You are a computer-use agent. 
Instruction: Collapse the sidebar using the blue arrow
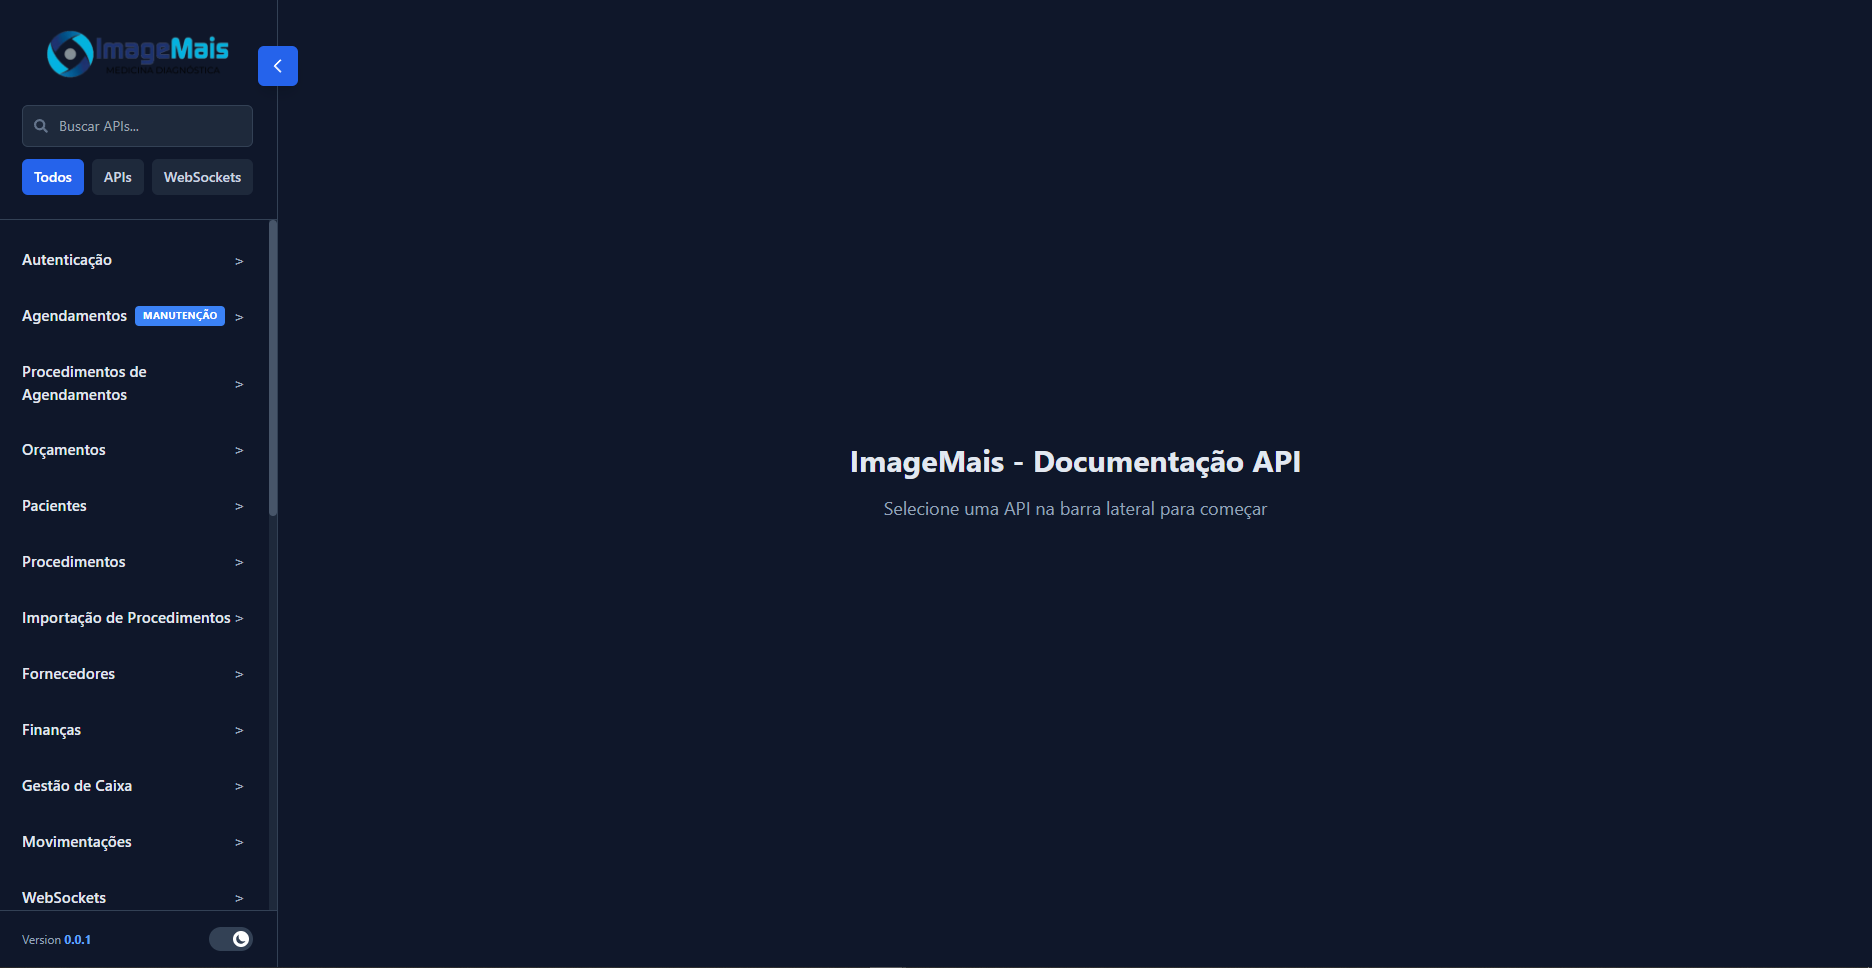click(277, 65)
